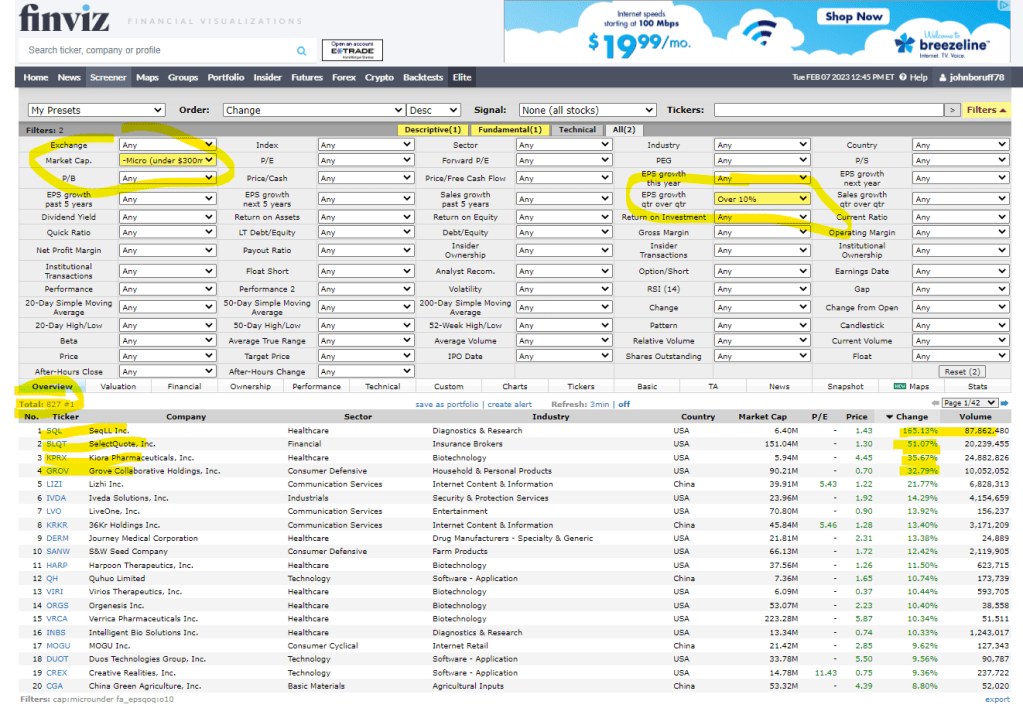Open the SQL ticker link

(54, 430)
